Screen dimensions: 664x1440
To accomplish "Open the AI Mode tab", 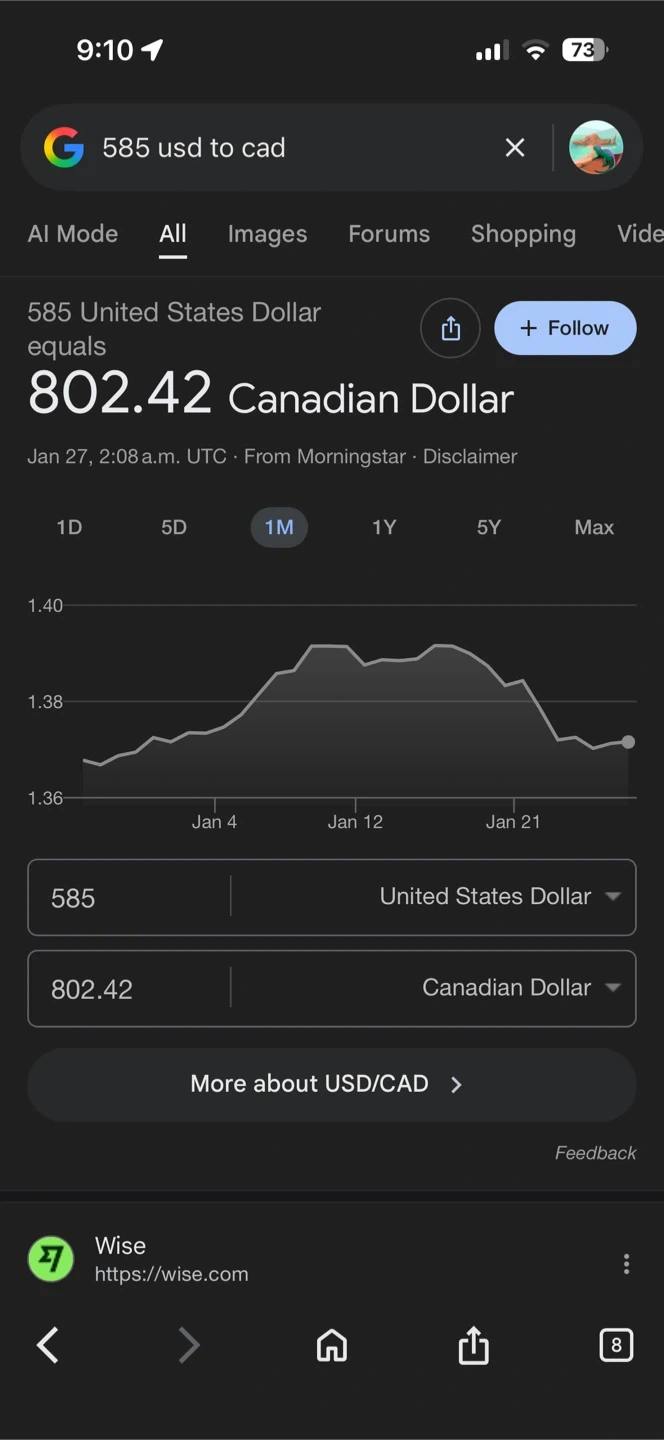I will pos(73,234).
